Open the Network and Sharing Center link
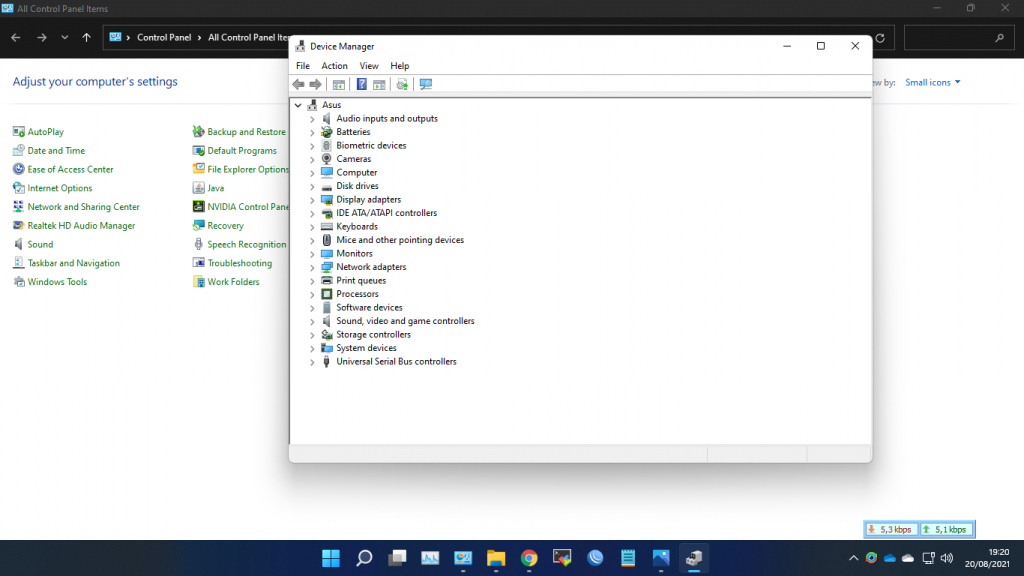Viewport: 1024px width, 576px height. (x=83, y=207)
